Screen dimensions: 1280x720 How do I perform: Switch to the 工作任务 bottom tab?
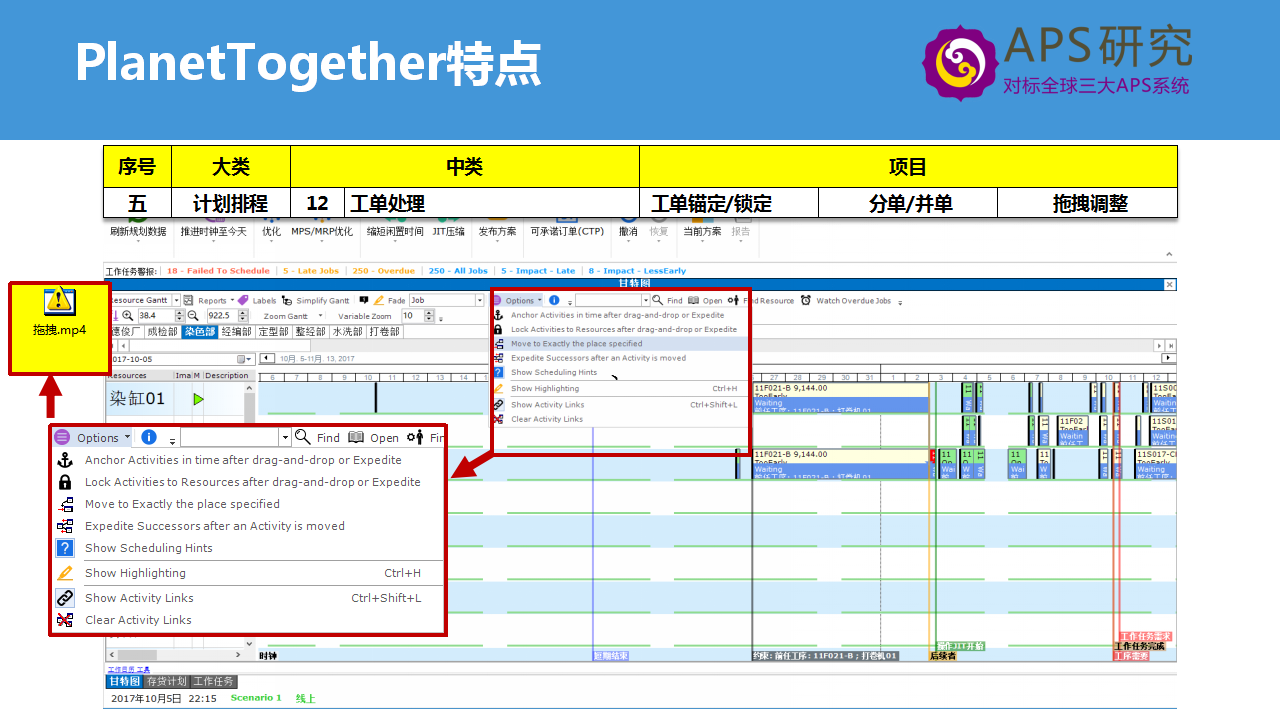(x=213, y=681)
